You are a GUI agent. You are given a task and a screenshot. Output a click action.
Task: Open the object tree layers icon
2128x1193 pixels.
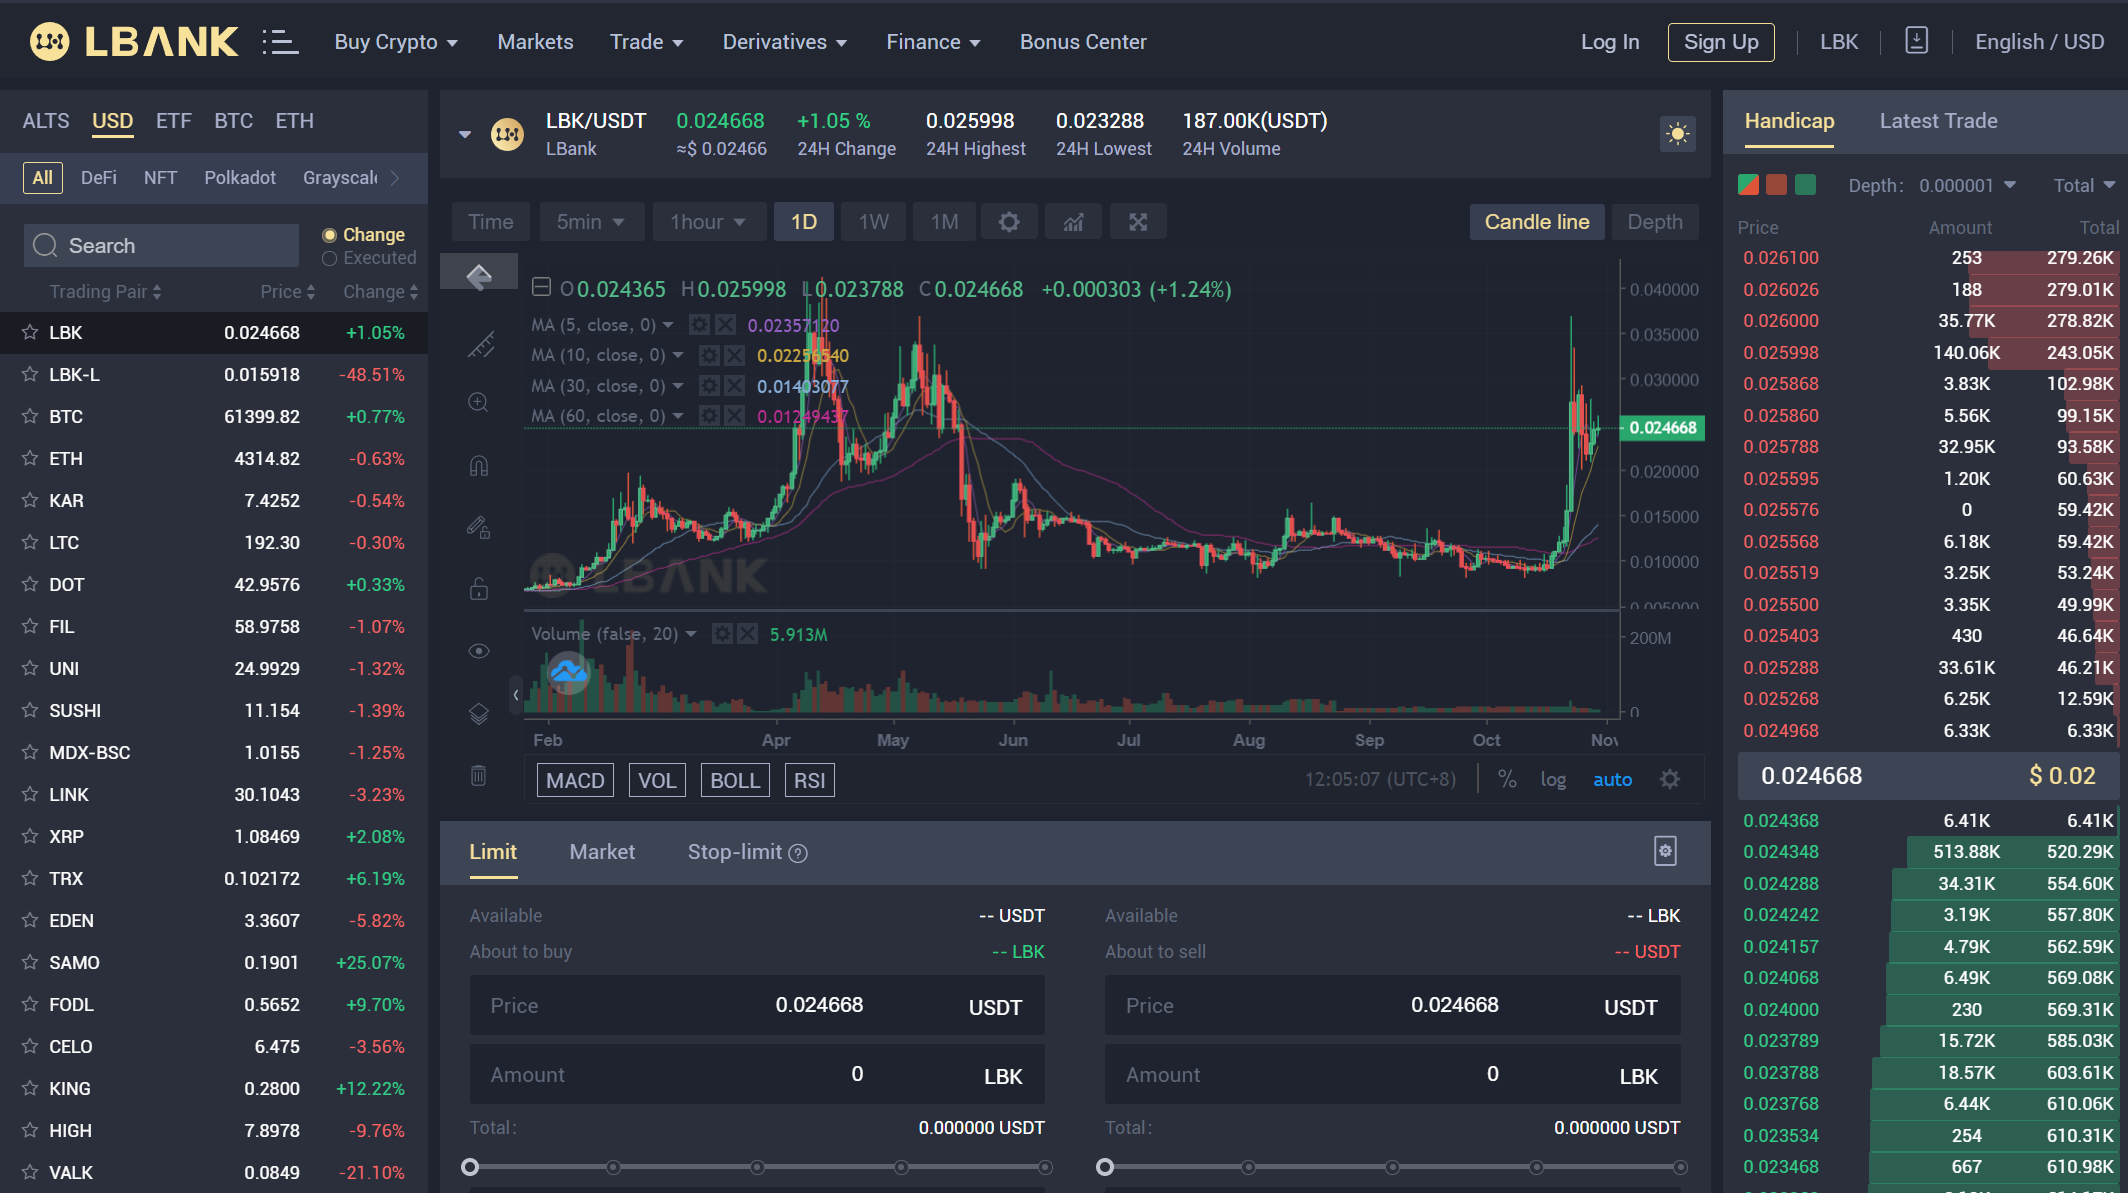tap(479, 713)
